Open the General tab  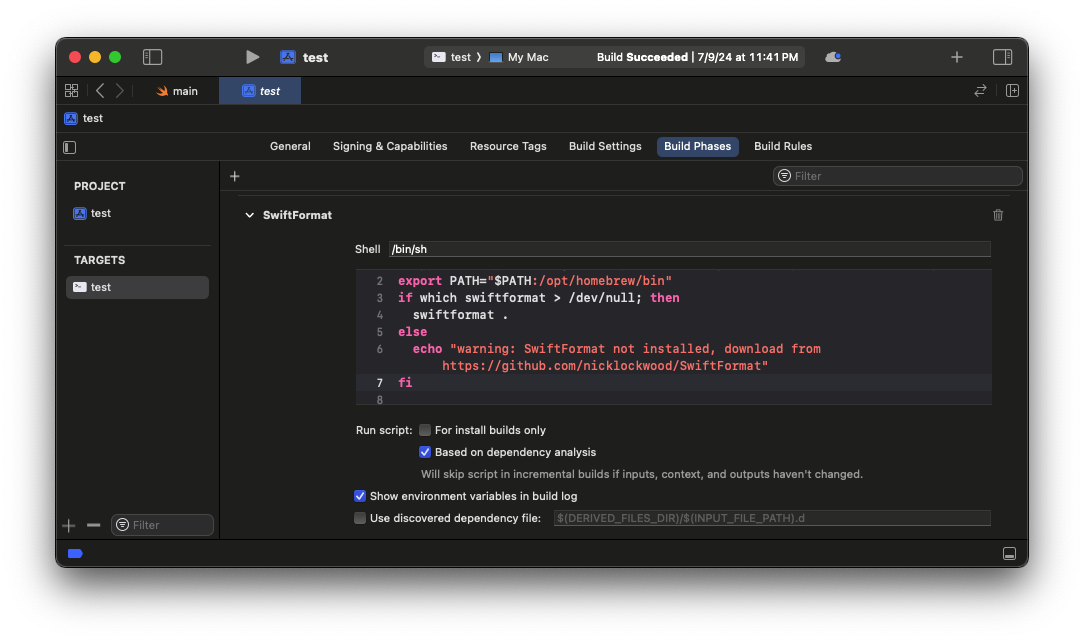point(290,147)
